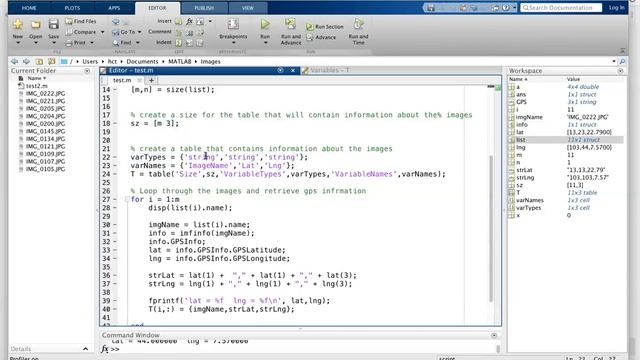Viewport: 640px width, 360px height.
Task: Click Run Section button
Action: [x=325, y=27]
